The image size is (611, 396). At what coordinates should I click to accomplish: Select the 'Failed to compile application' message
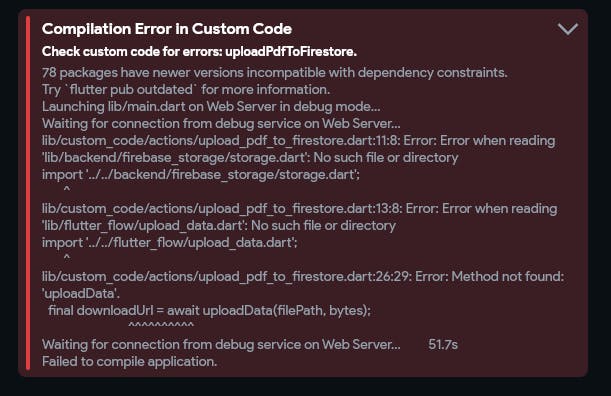pyautogui.click(x=129, y=362)
